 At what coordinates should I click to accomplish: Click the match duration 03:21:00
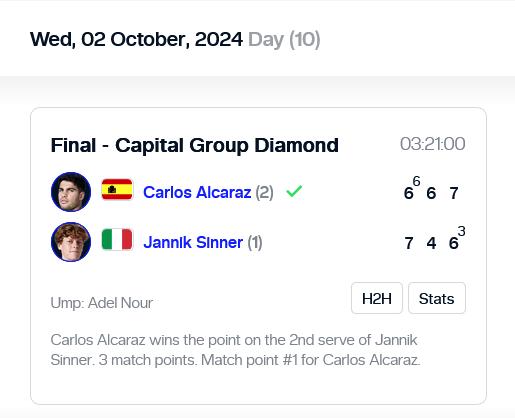tap(432, 144)
